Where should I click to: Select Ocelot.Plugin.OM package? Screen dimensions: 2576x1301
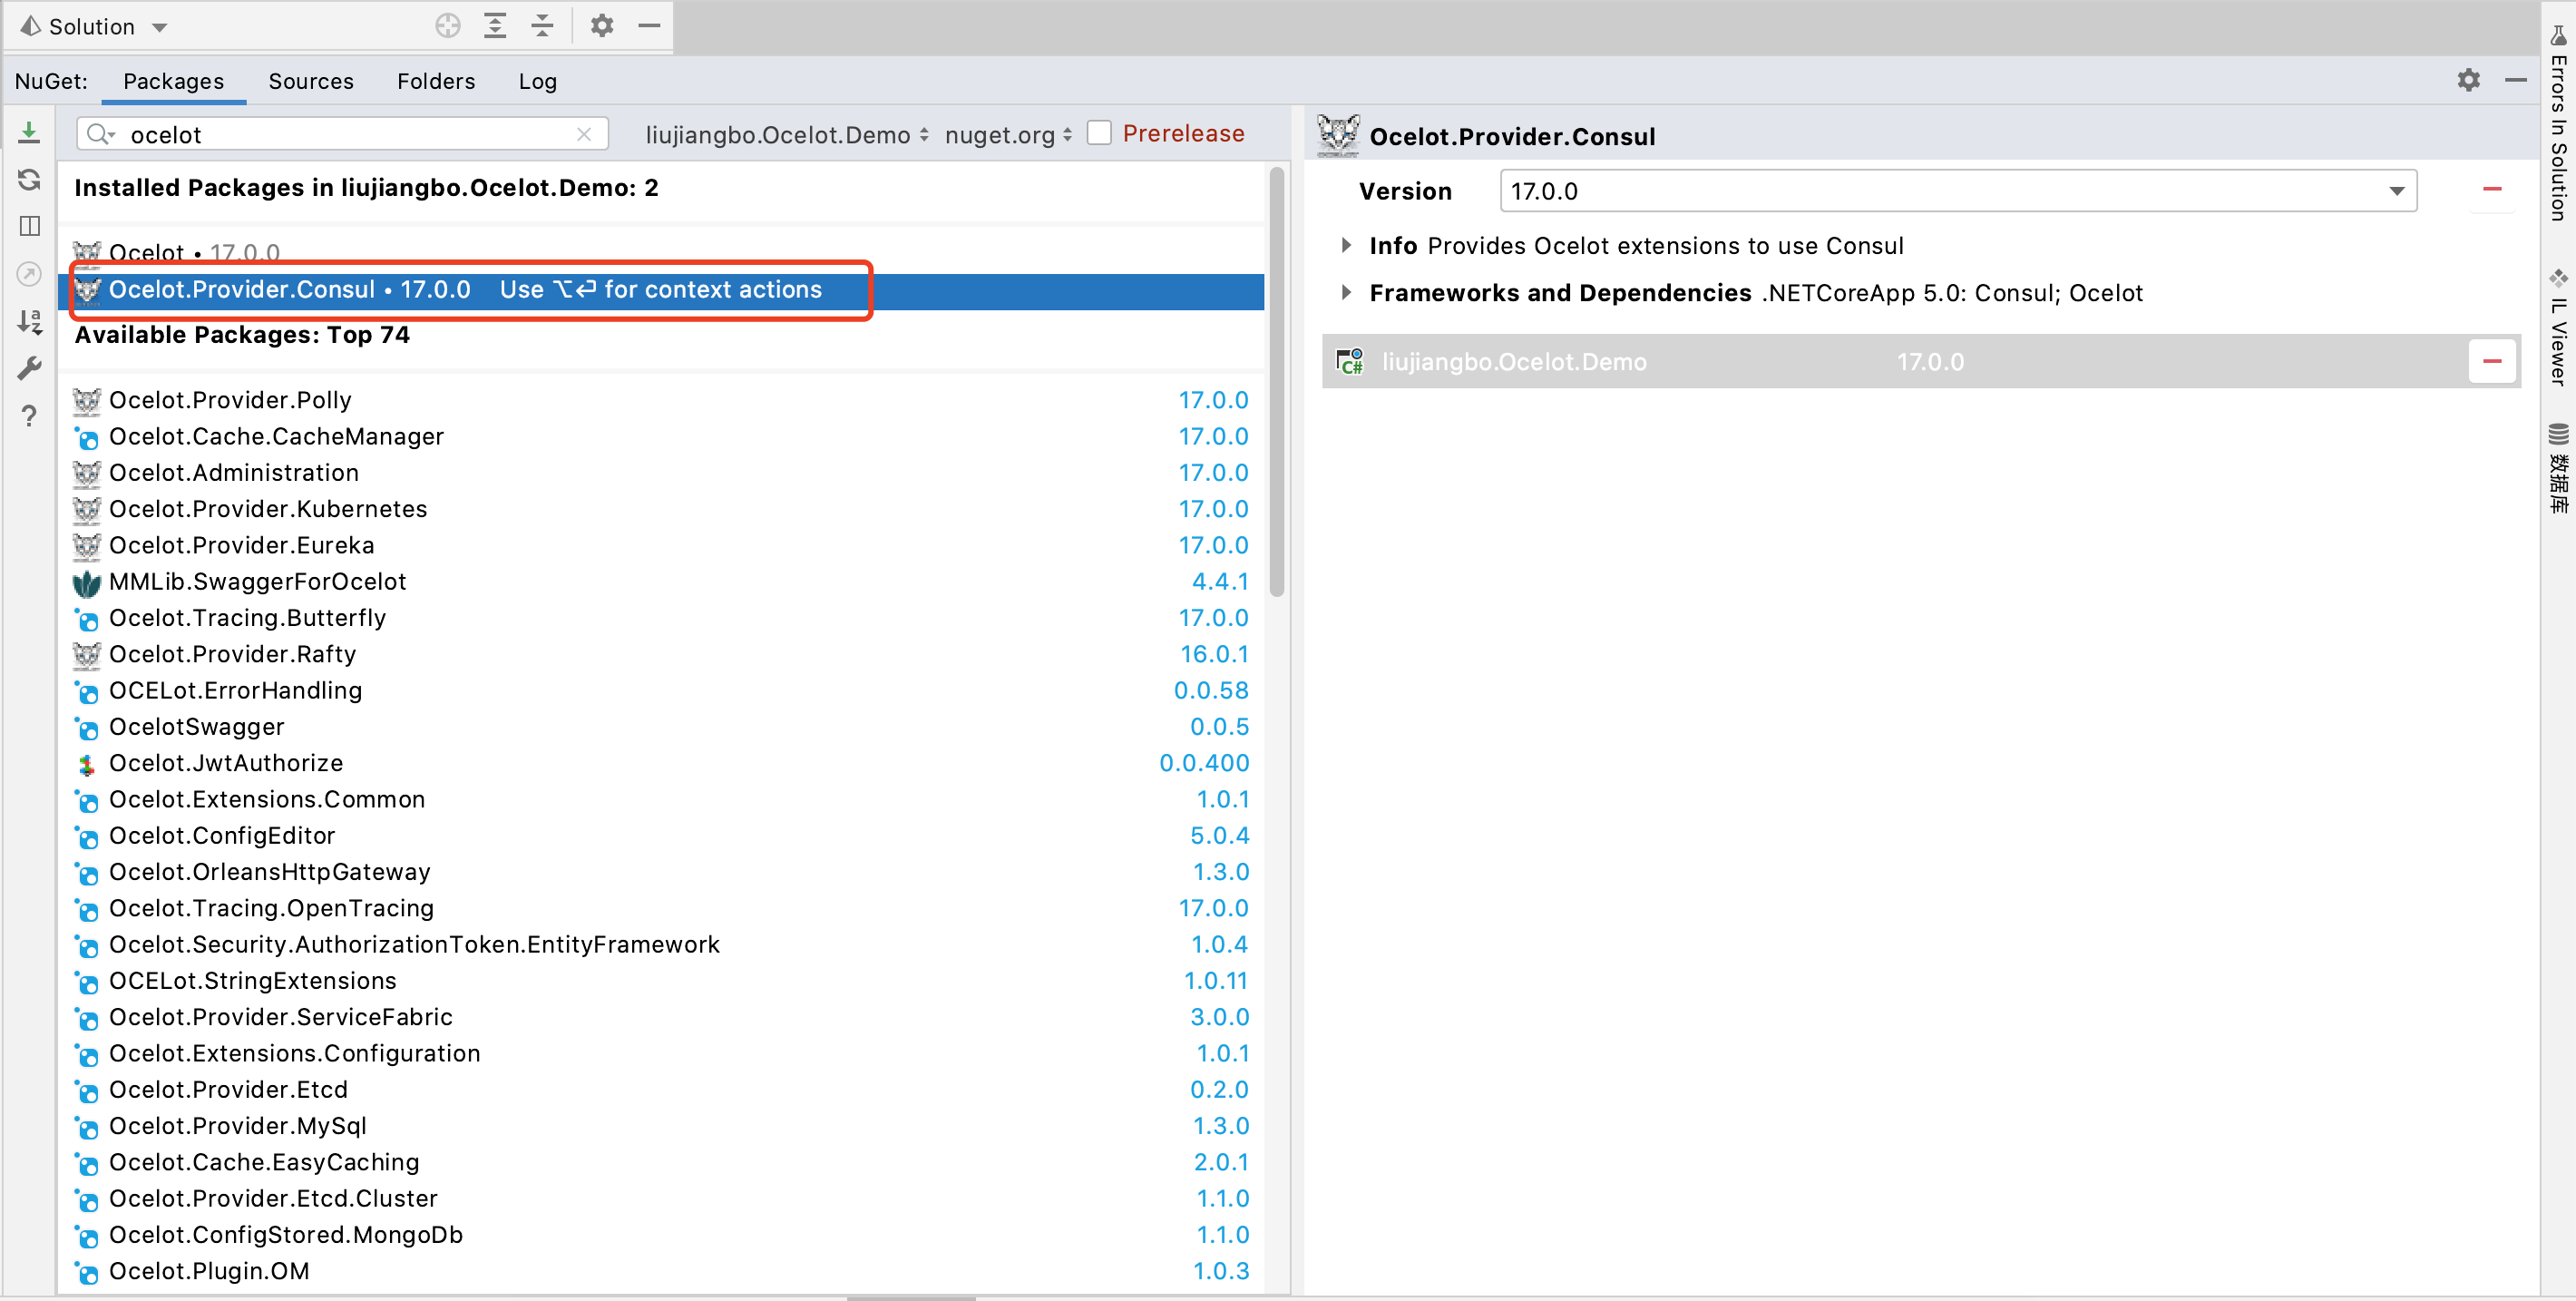pos(661,1271)
